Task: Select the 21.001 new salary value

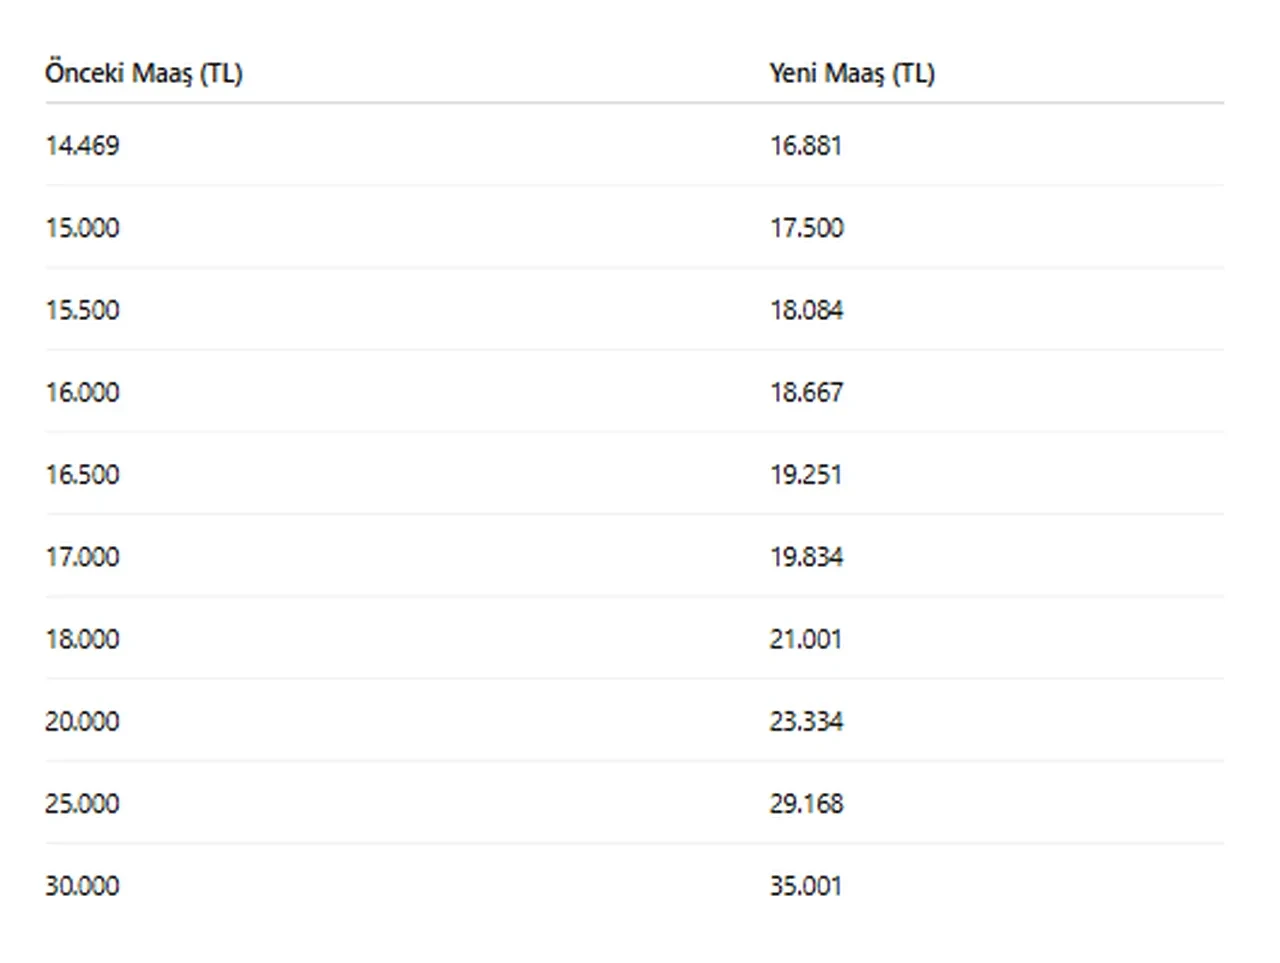Action: 806,639
